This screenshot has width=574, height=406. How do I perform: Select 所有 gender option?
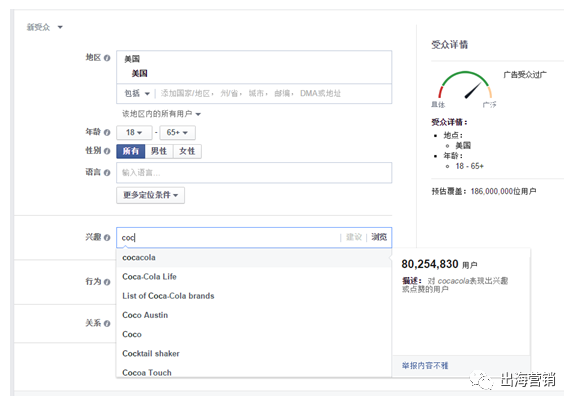click(131, 151)
